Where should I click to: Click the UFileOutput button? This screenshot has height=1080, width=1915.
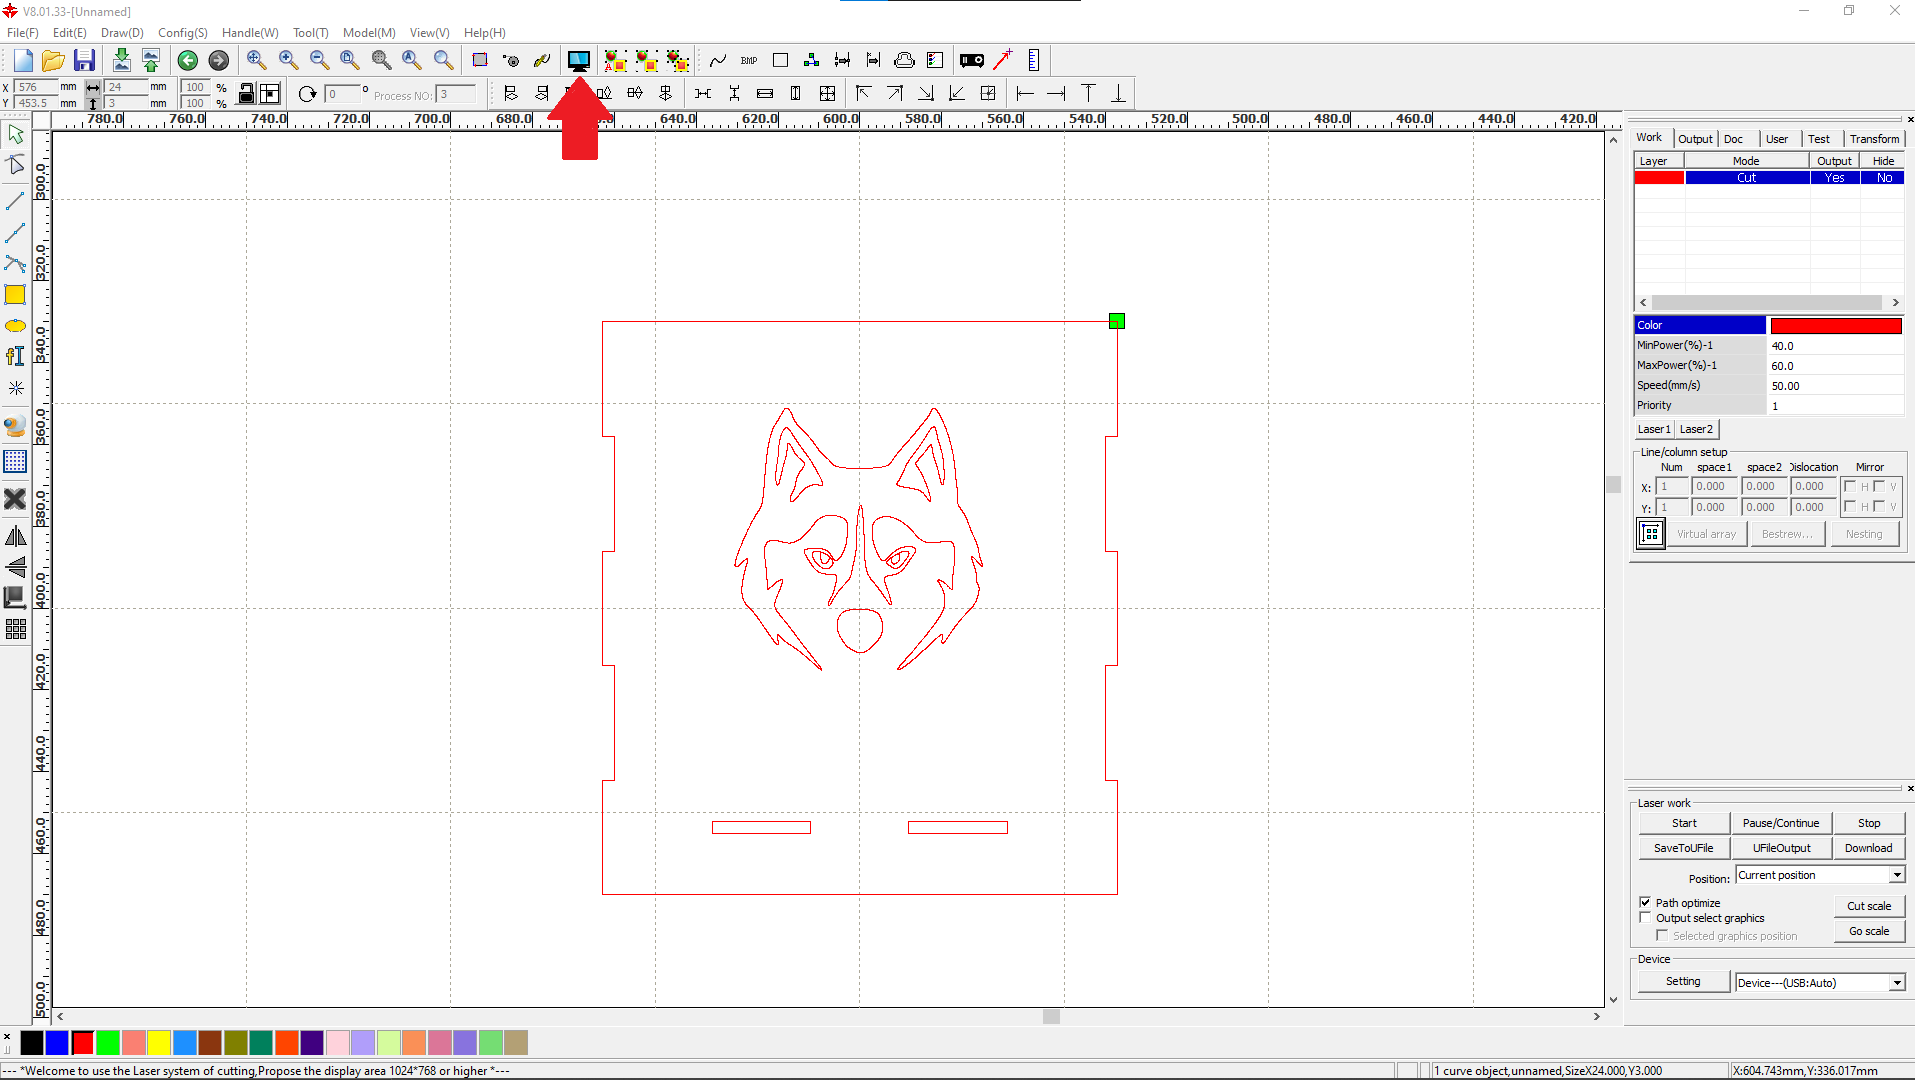pos(1781,848)
